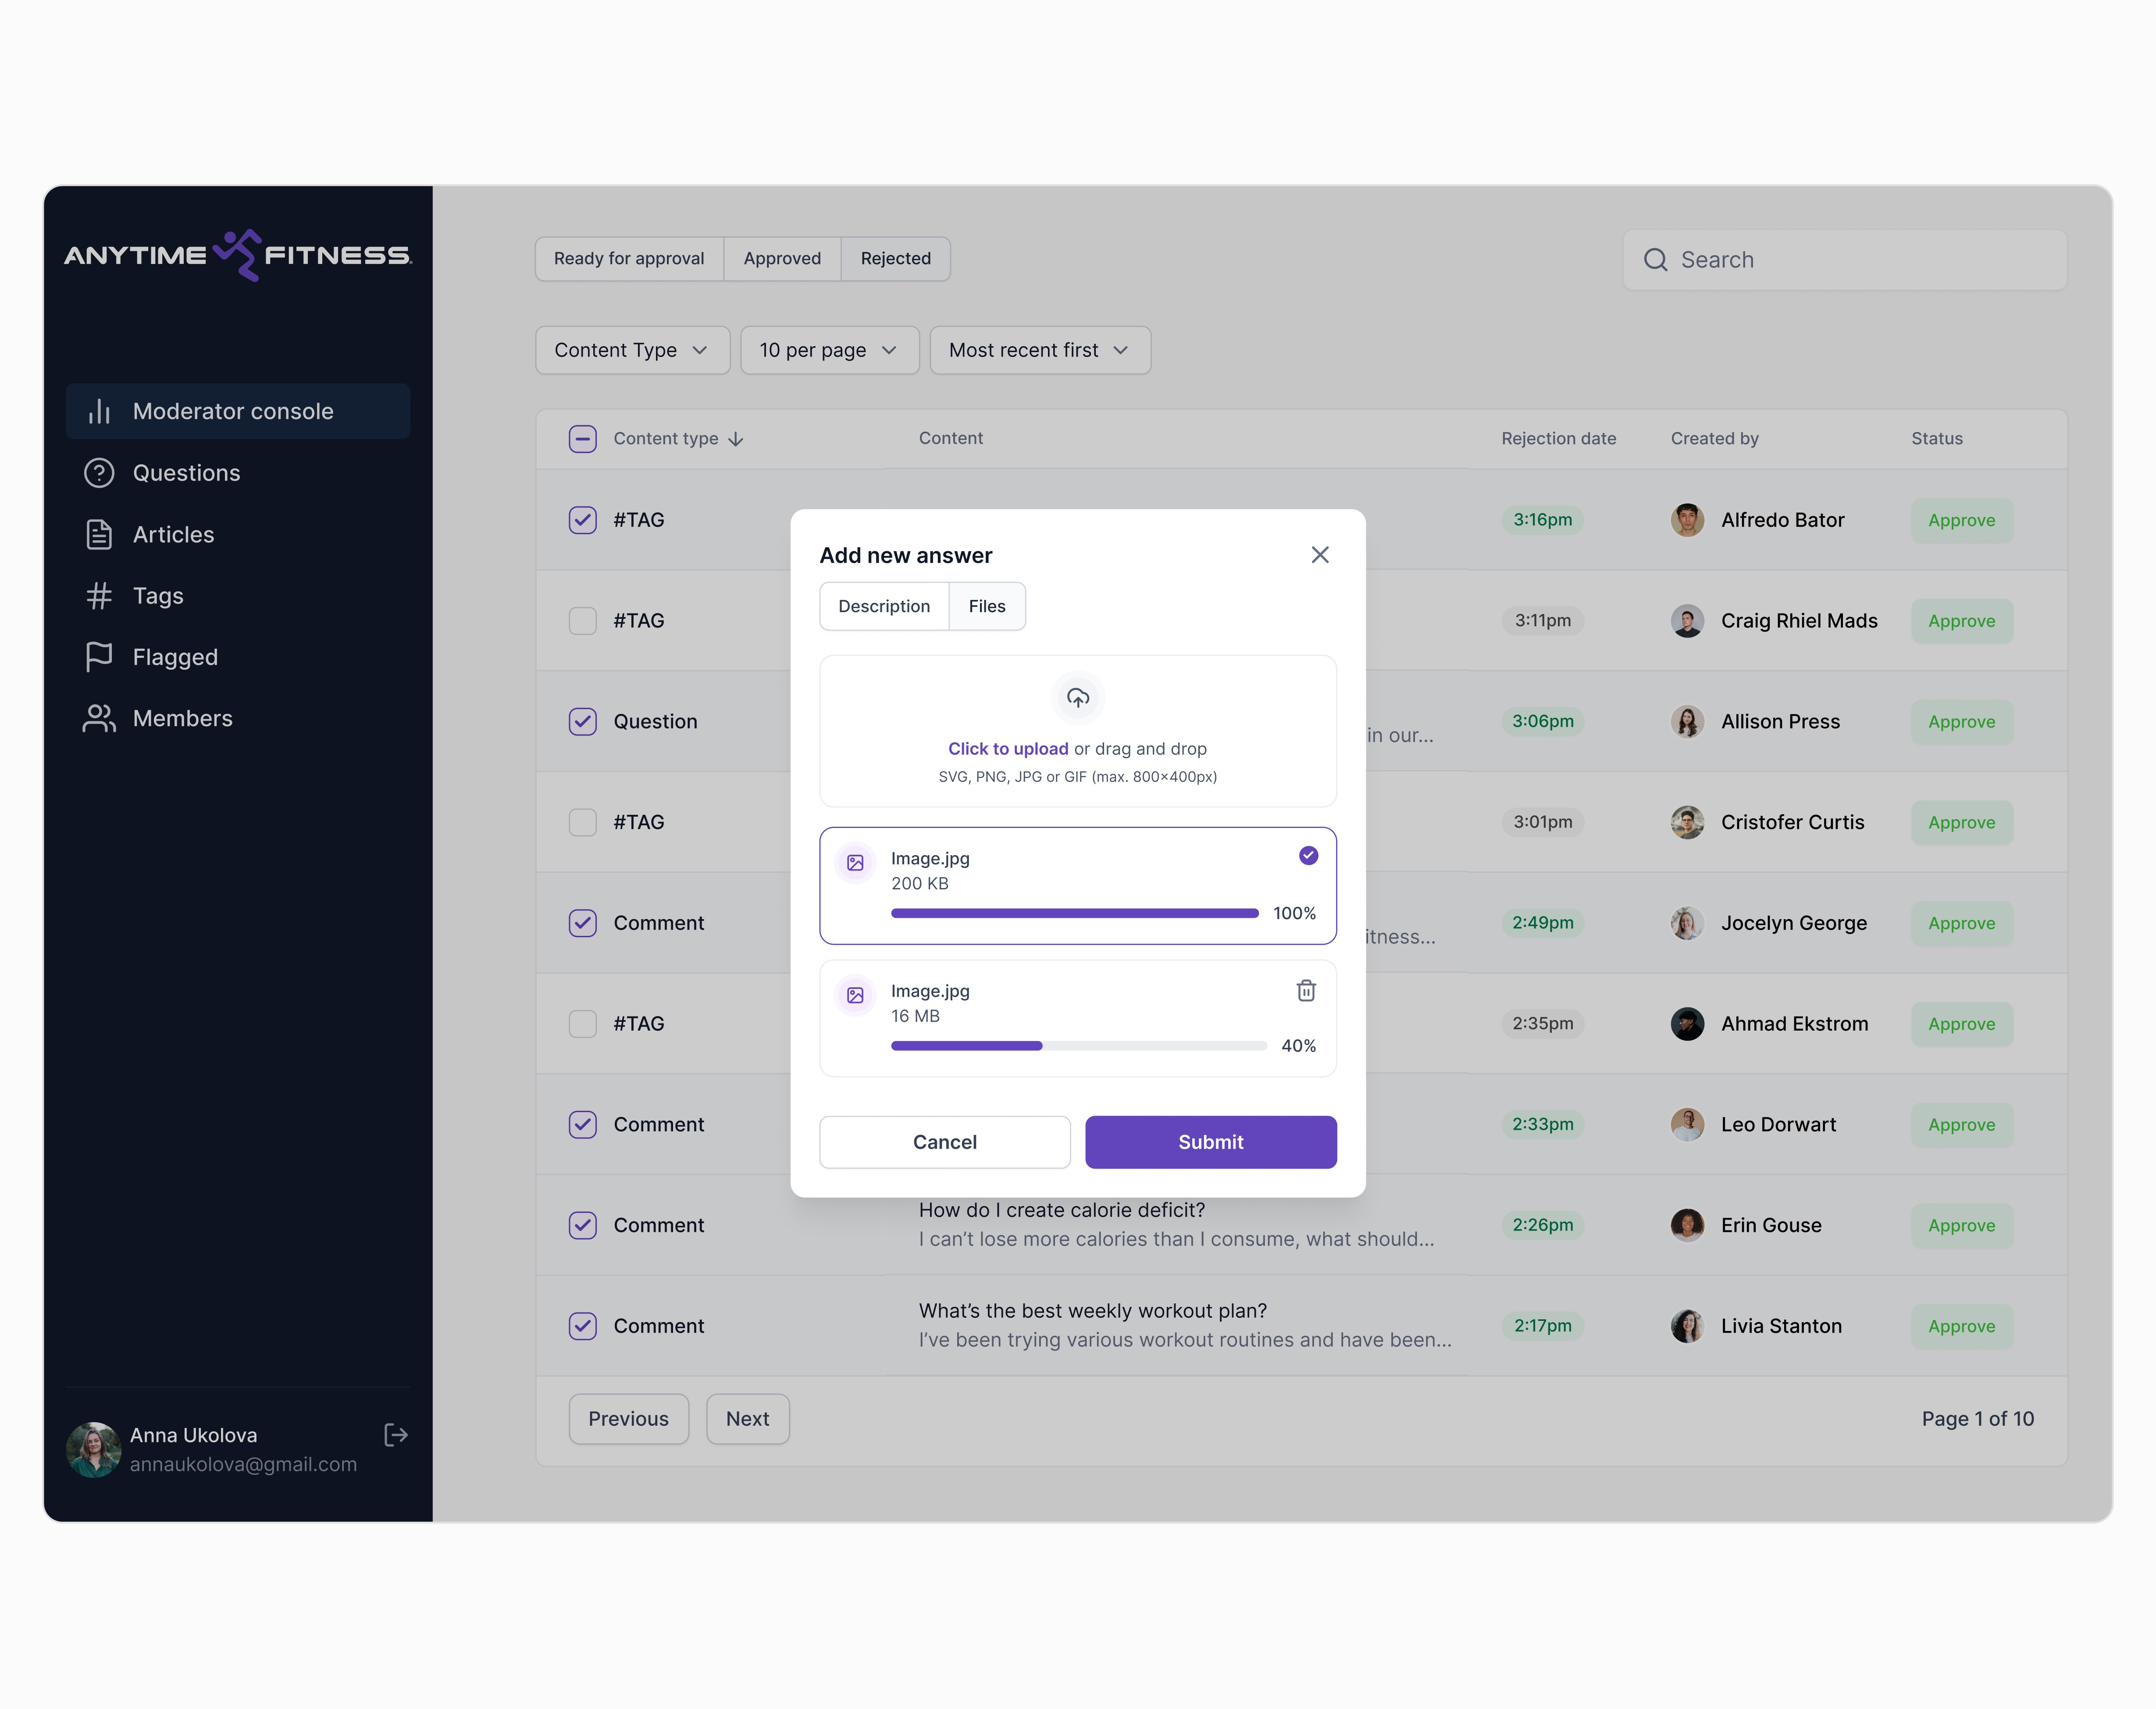Viewport: 2156px width, 1709px height.
Task: Check the #TAG row by Ahmad Ekstrom
Action: point(582,1023)
